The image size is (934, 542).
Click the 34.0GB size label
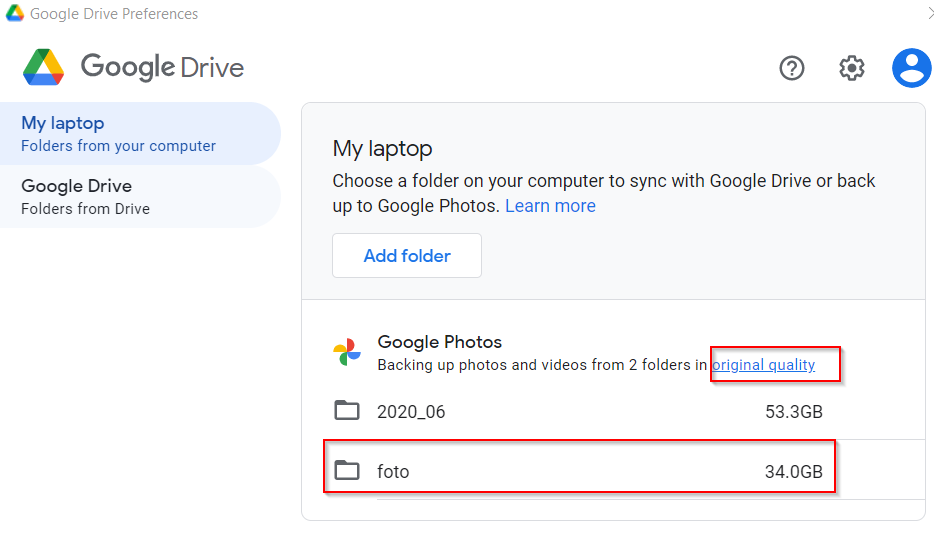click(794, 472)
